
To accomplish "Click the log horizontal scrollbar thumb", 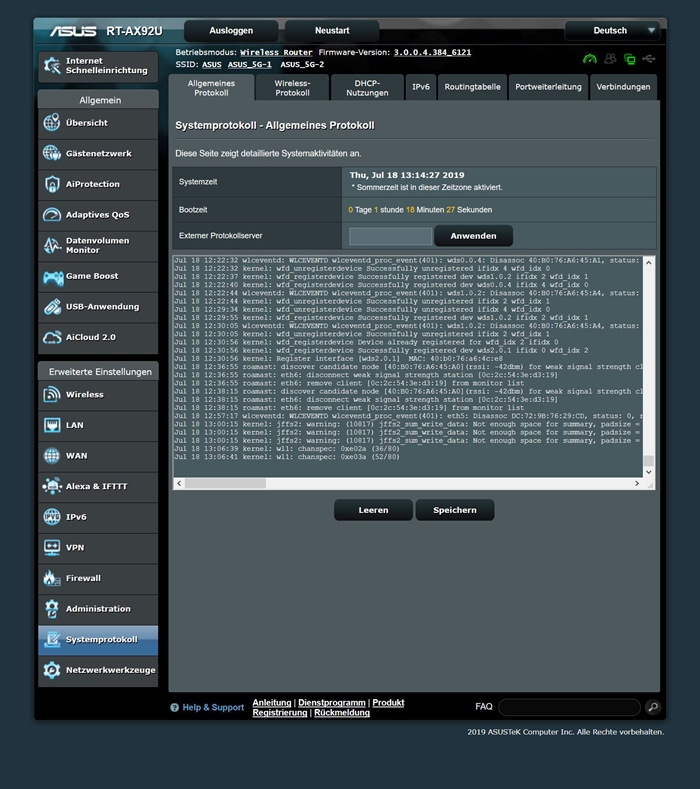I will pos(225,483).
